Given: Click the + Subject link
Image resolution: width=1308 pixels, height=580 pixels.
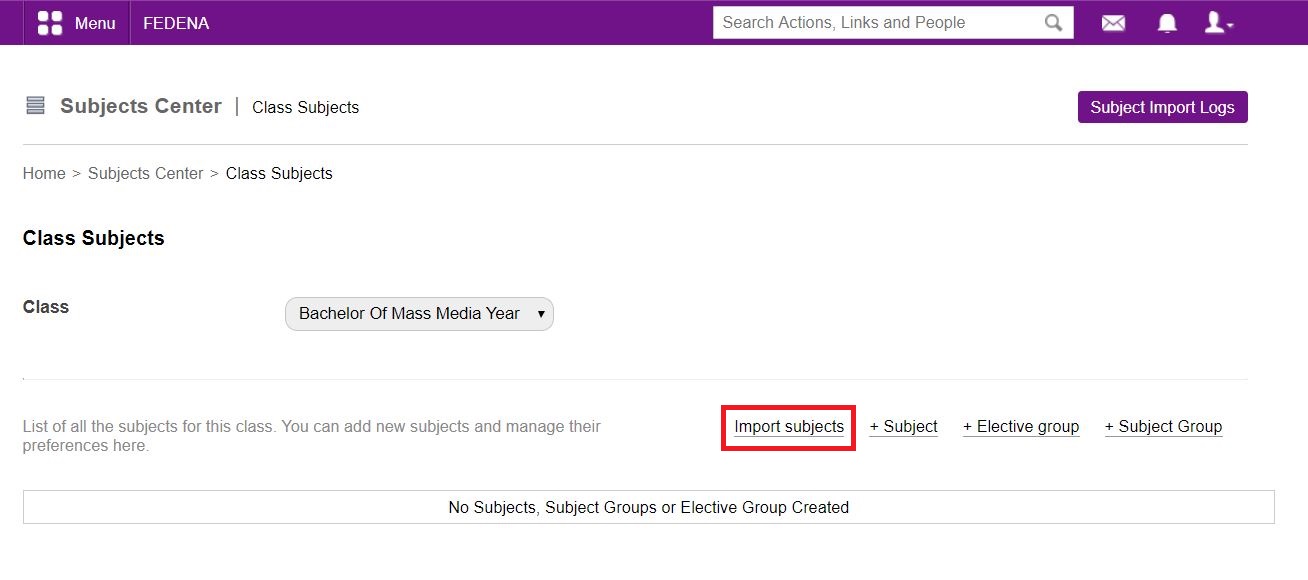Looking at the screenshot, I should (903, 427).
